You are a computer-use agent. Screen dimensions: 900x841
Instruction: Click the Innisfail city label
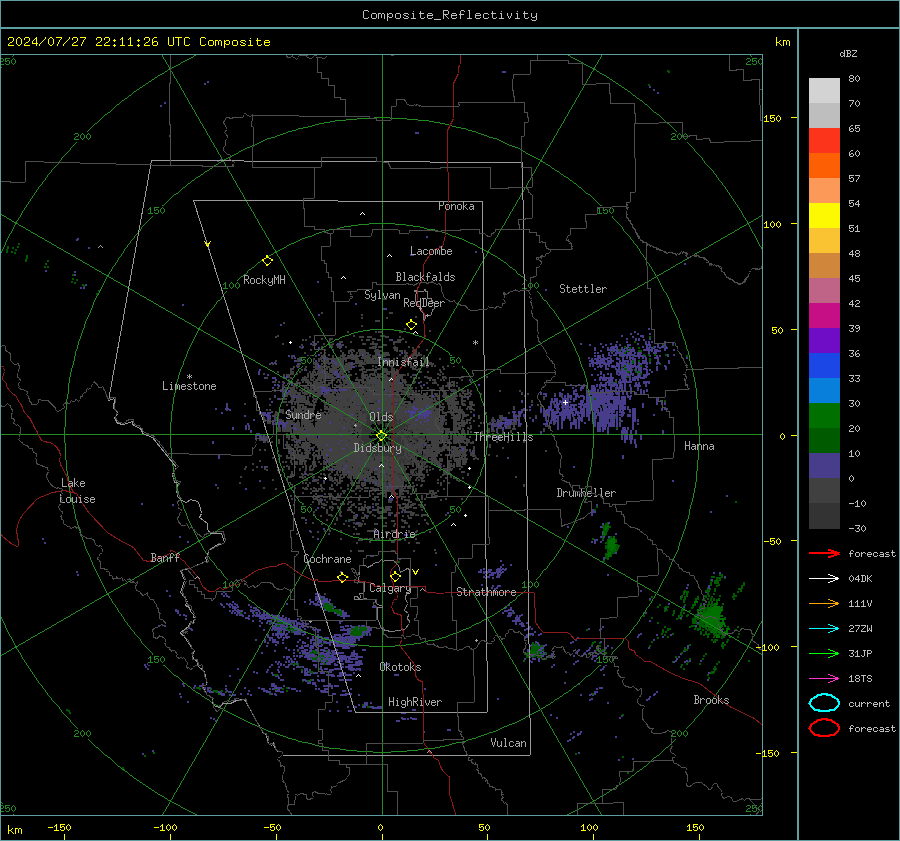point(404,362)
